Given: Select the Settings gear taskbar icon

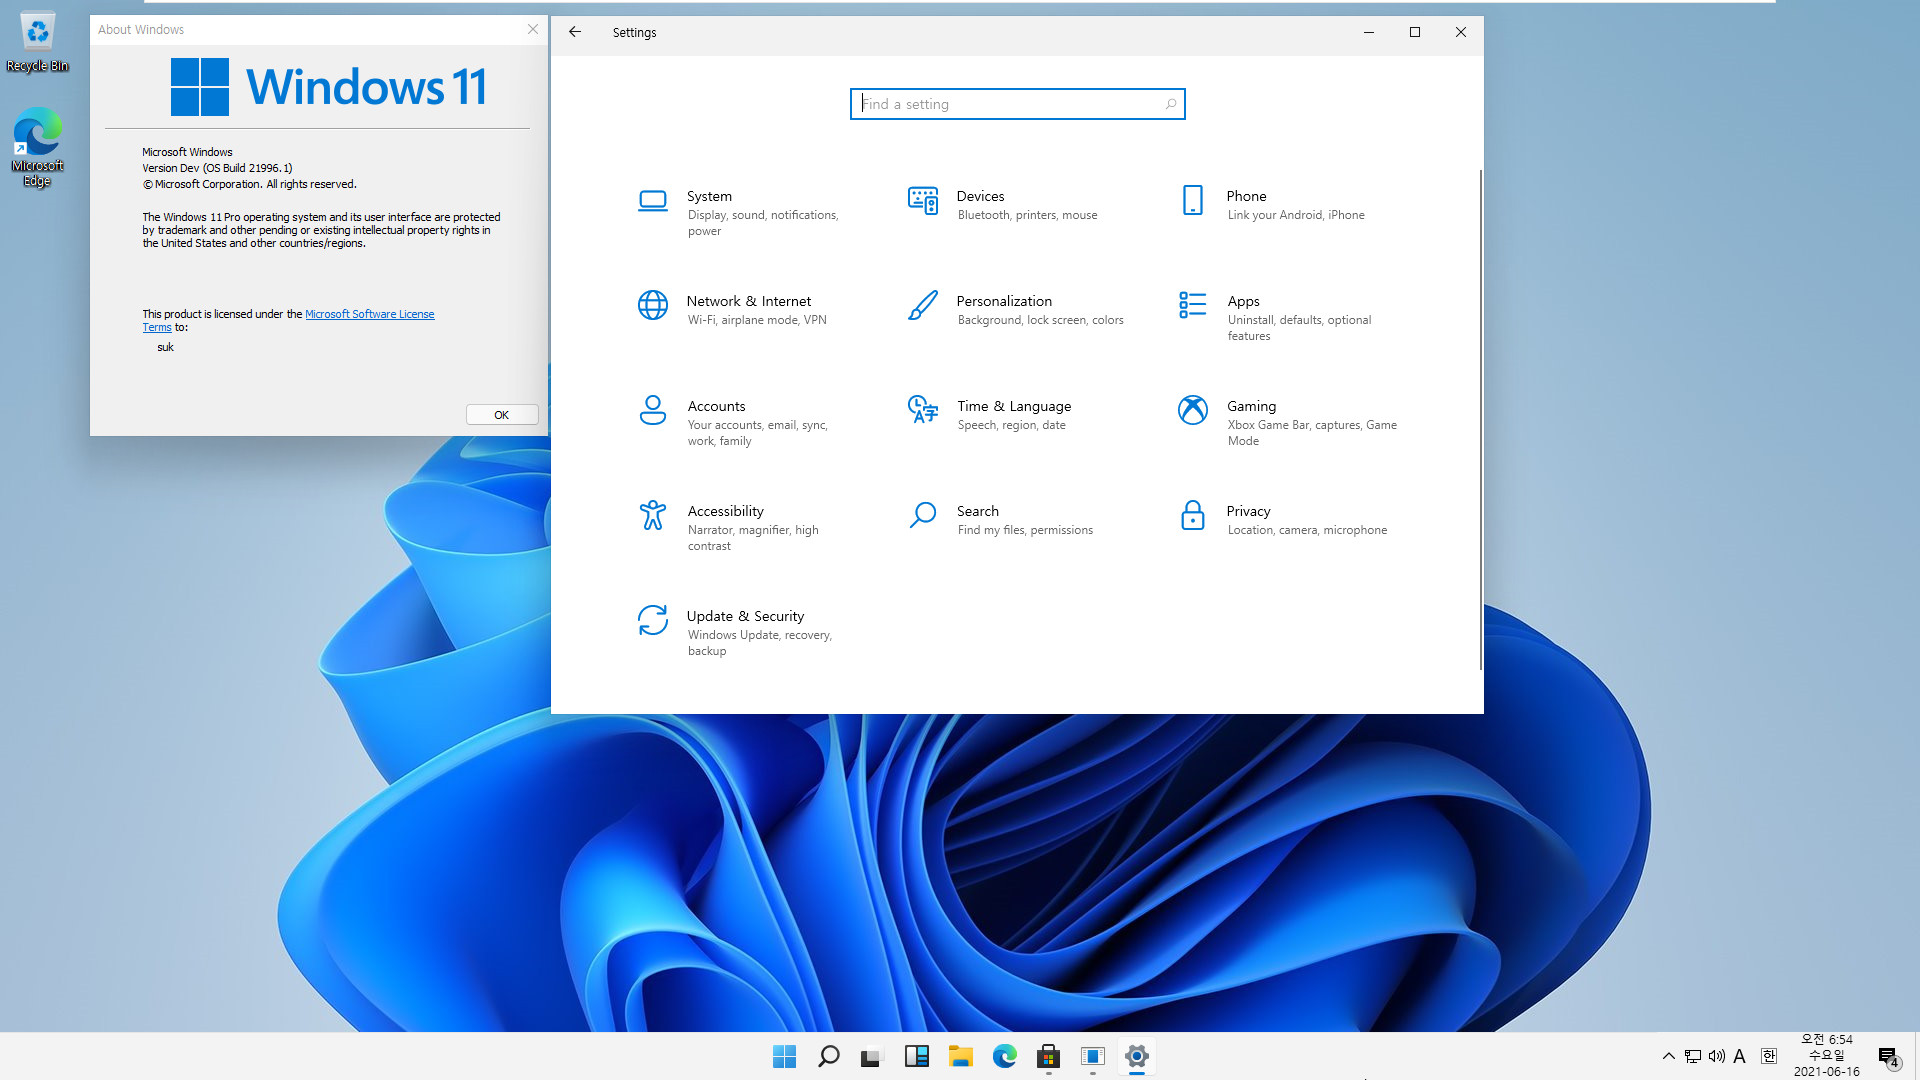Looking at the screenshot, I should (1137, 1056).
